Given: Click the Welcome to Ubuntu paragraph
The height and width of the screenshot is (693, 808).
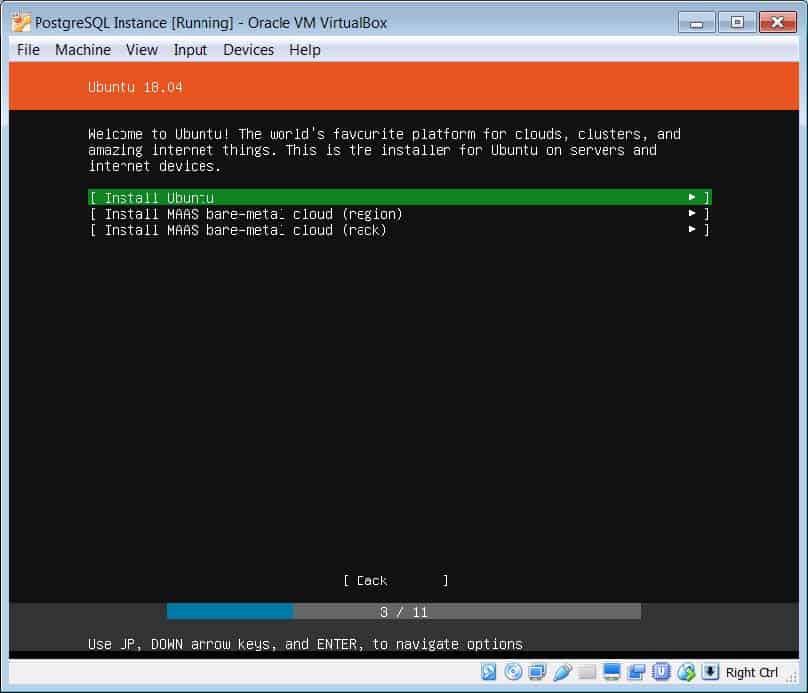Looking at the screenshot, I should 384,150.
